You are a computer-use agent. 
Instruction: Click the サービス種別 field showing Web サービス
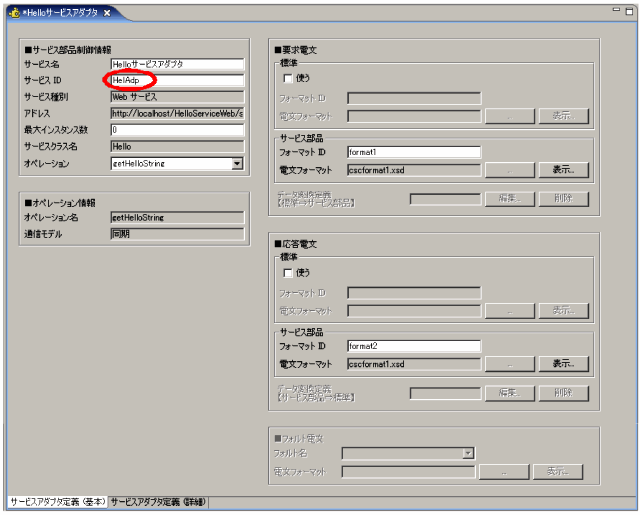pos(178,97)
